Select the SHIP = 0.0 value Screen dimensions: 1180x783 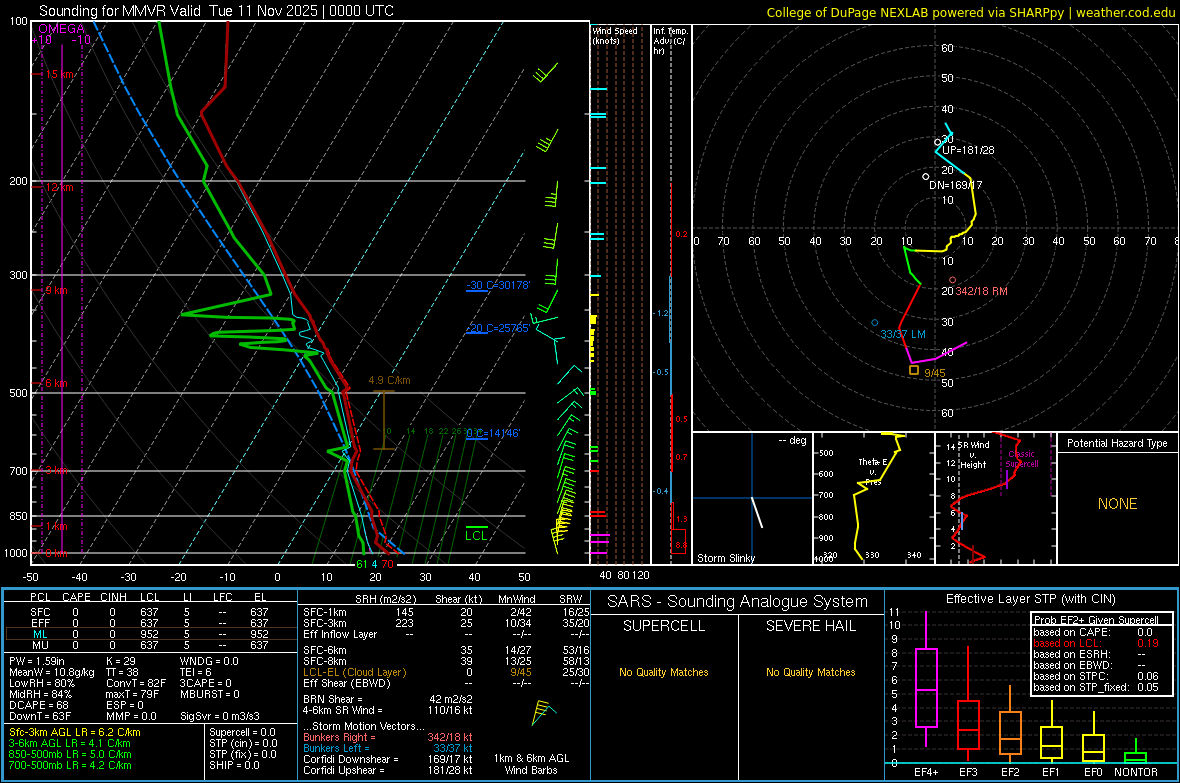(234, 765)
